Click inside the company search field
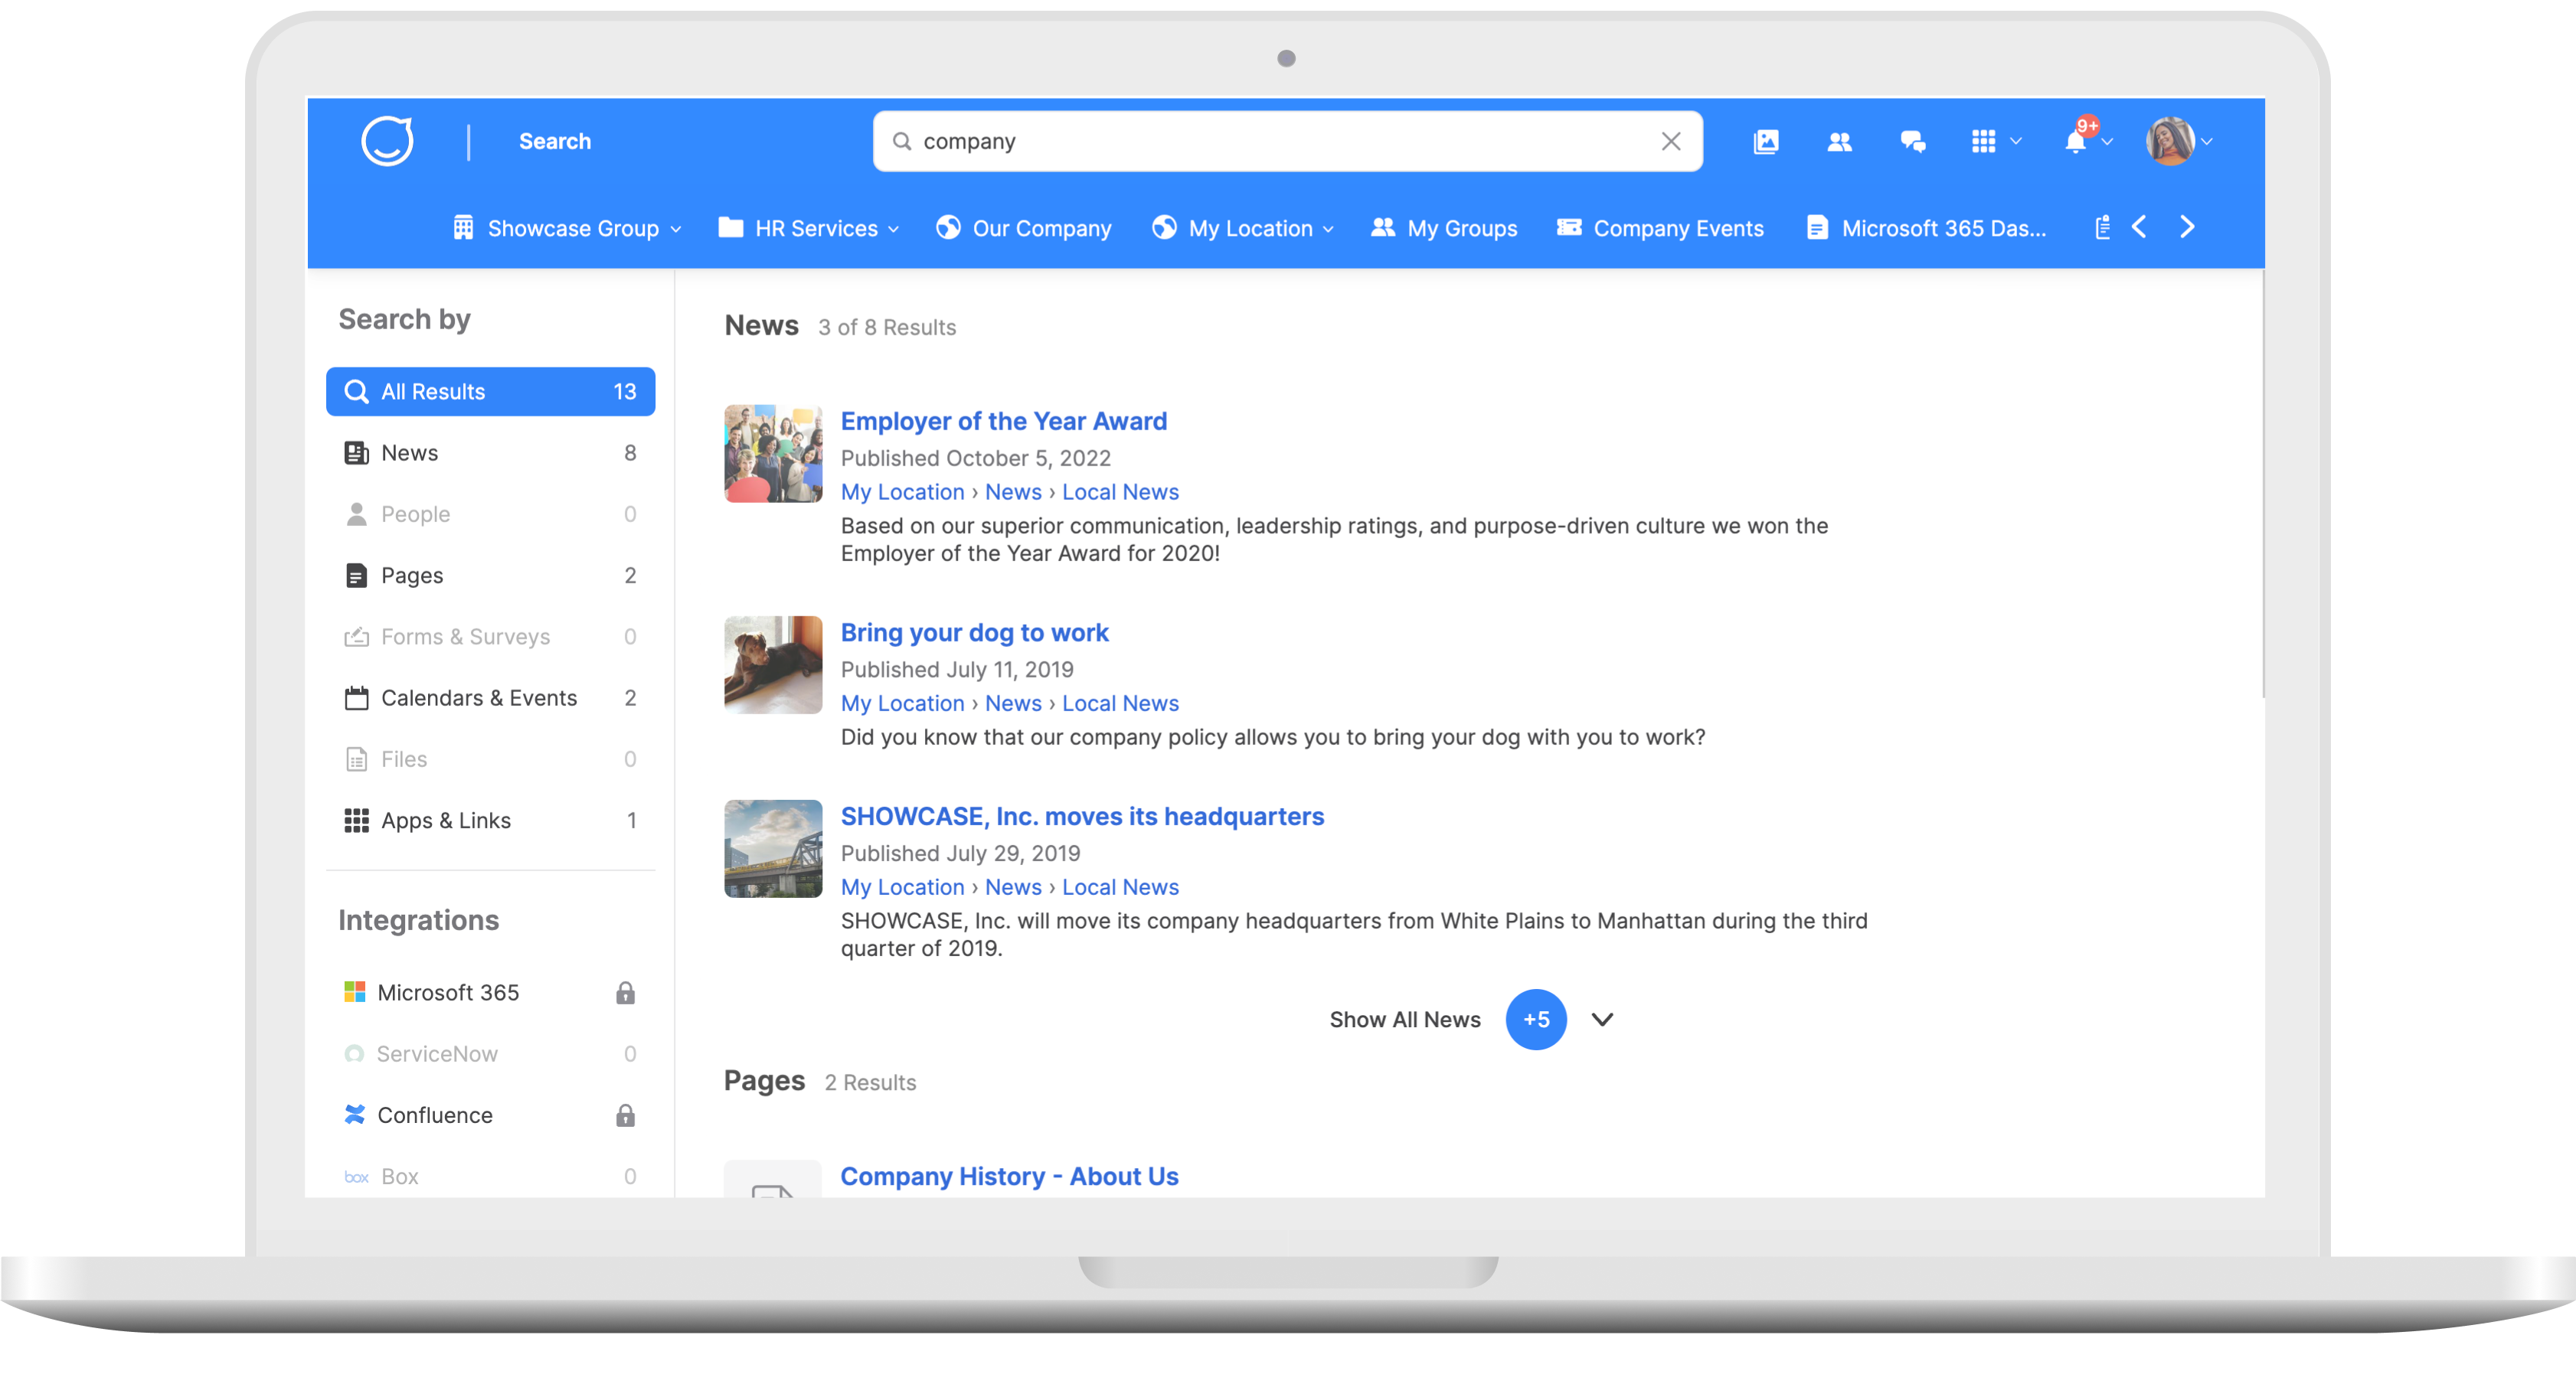 click(1287, 141)
